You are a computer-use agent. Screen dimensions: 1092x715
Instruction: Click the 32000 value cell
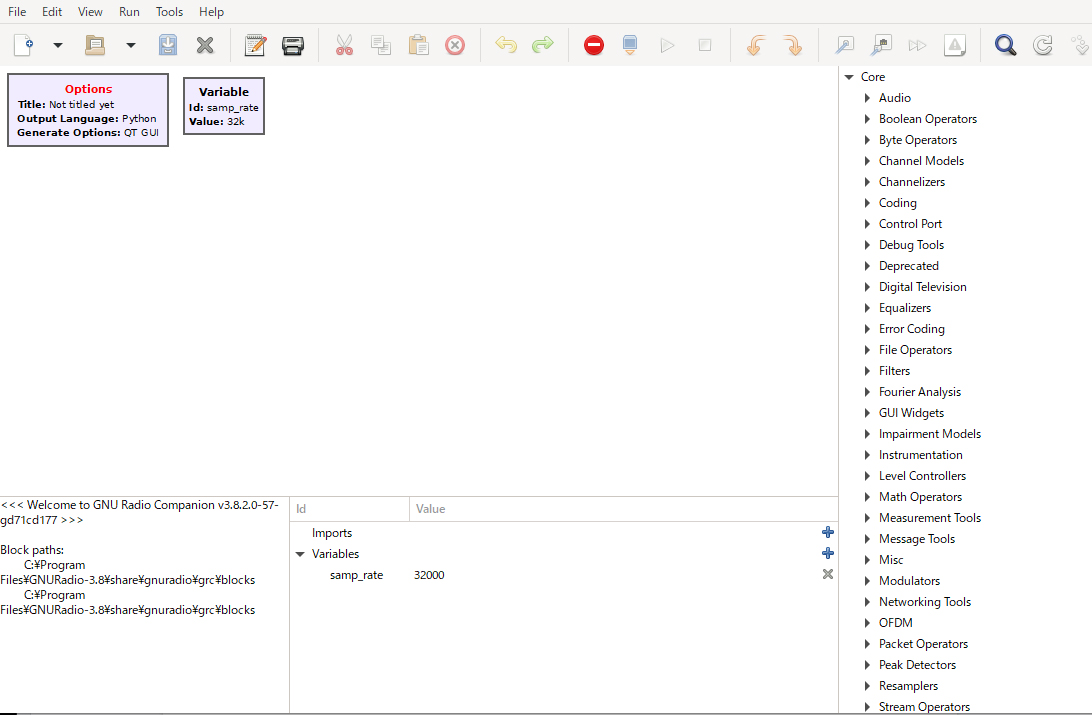click(429, 575)
